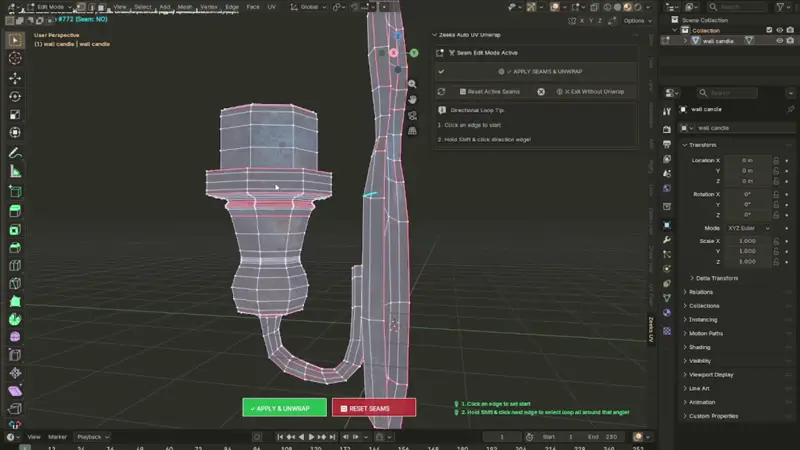The image size is (800, 450).
Task: Click the viewport zoom magnifier icon
Action: tap(412, 84)
